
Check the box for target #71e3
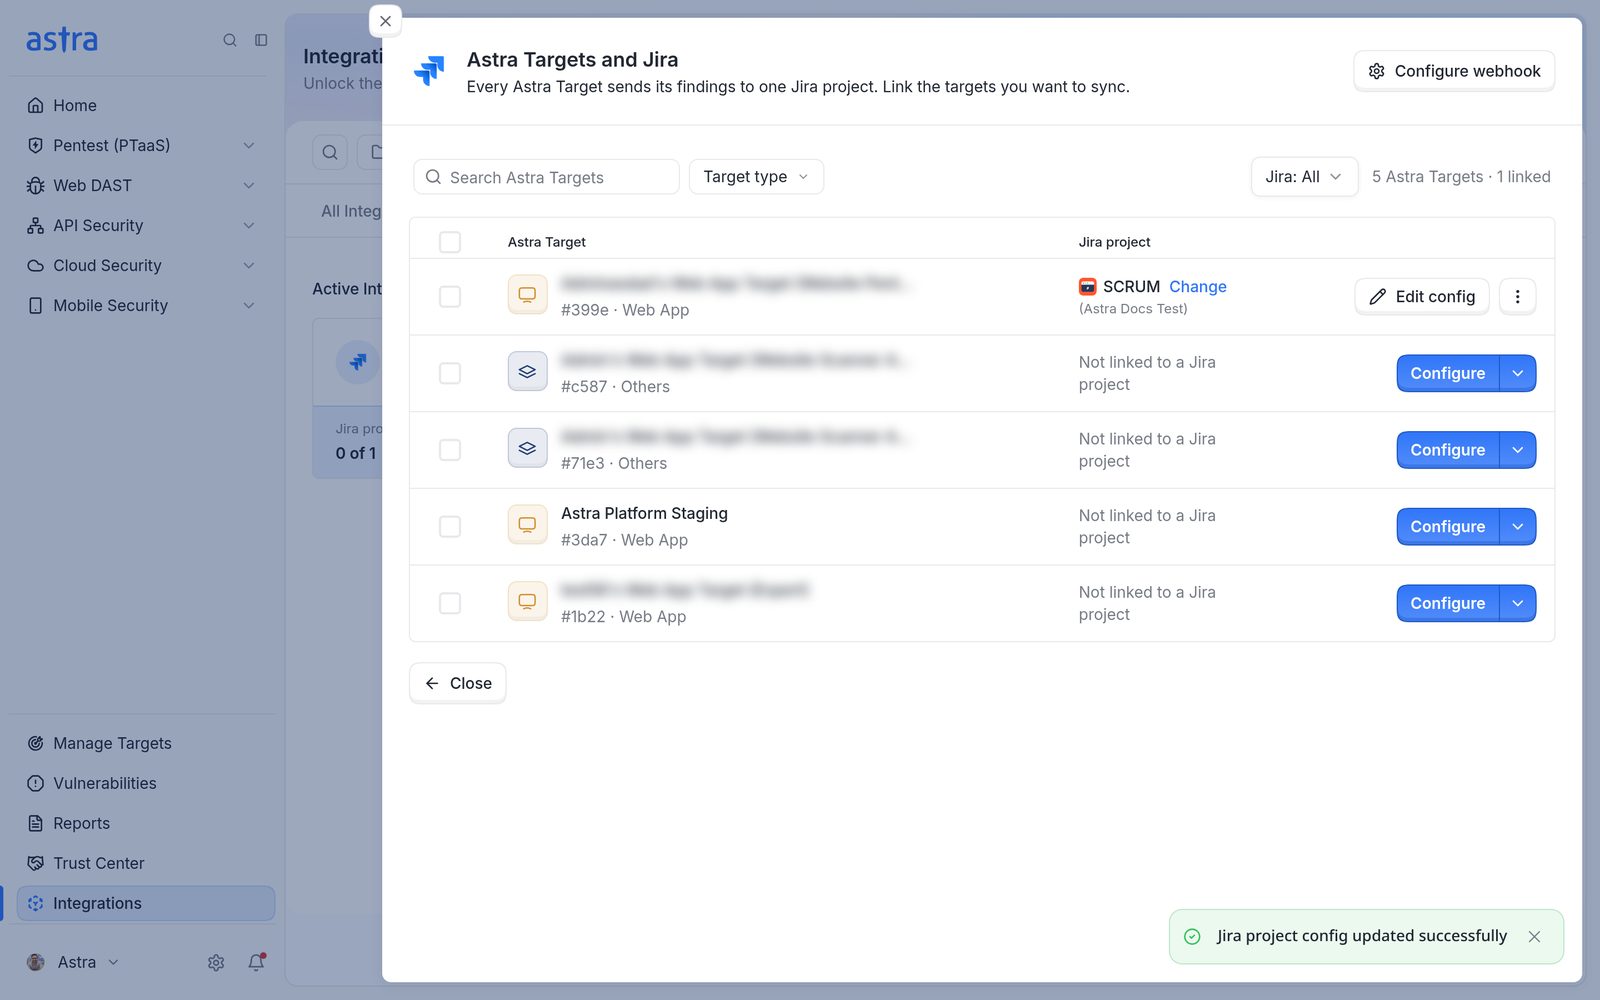pyautogui.click(x=450, y=450)
